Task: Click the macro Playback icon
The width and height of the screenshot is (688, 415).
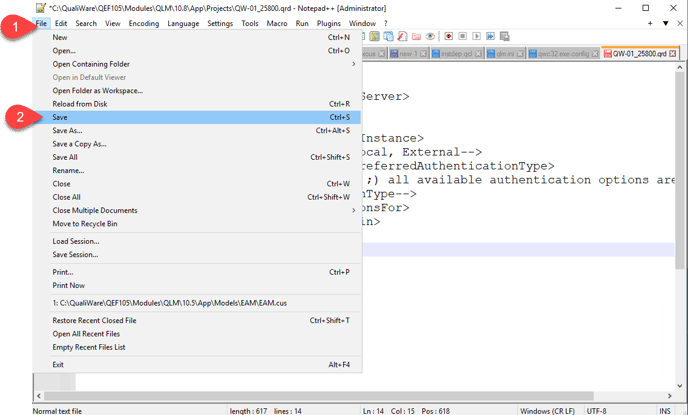Action: (477, 36)
